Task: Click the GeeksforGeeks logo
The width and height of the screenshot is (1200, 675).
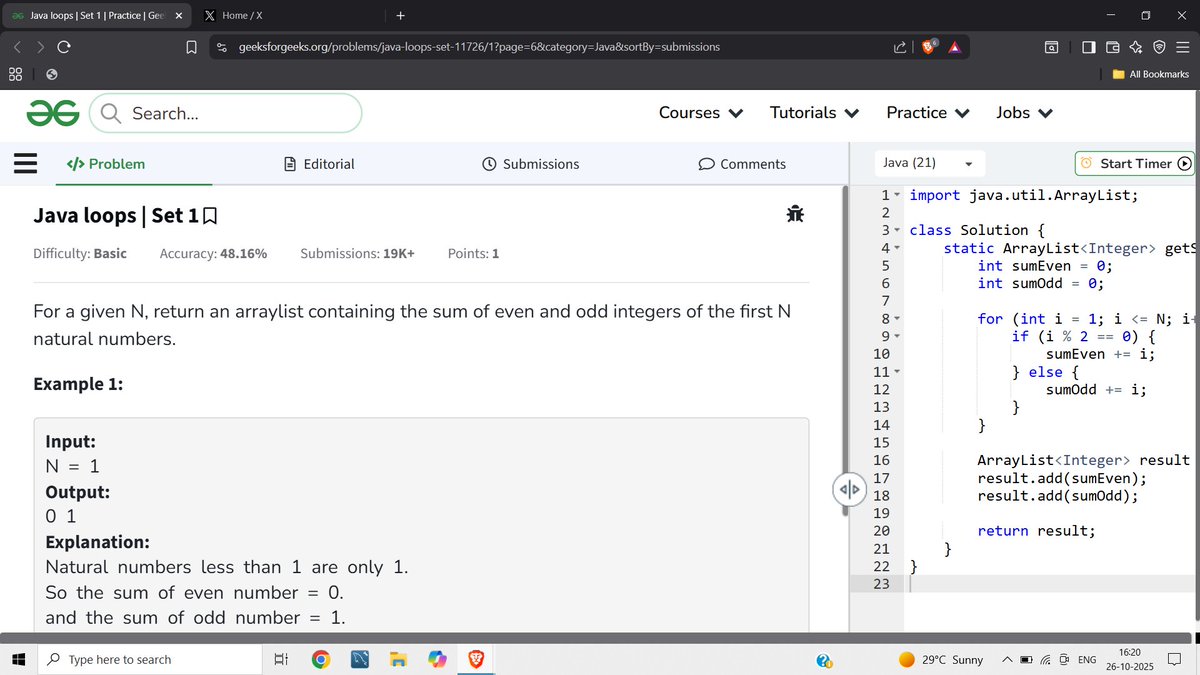Action: (x=53, y=113)
